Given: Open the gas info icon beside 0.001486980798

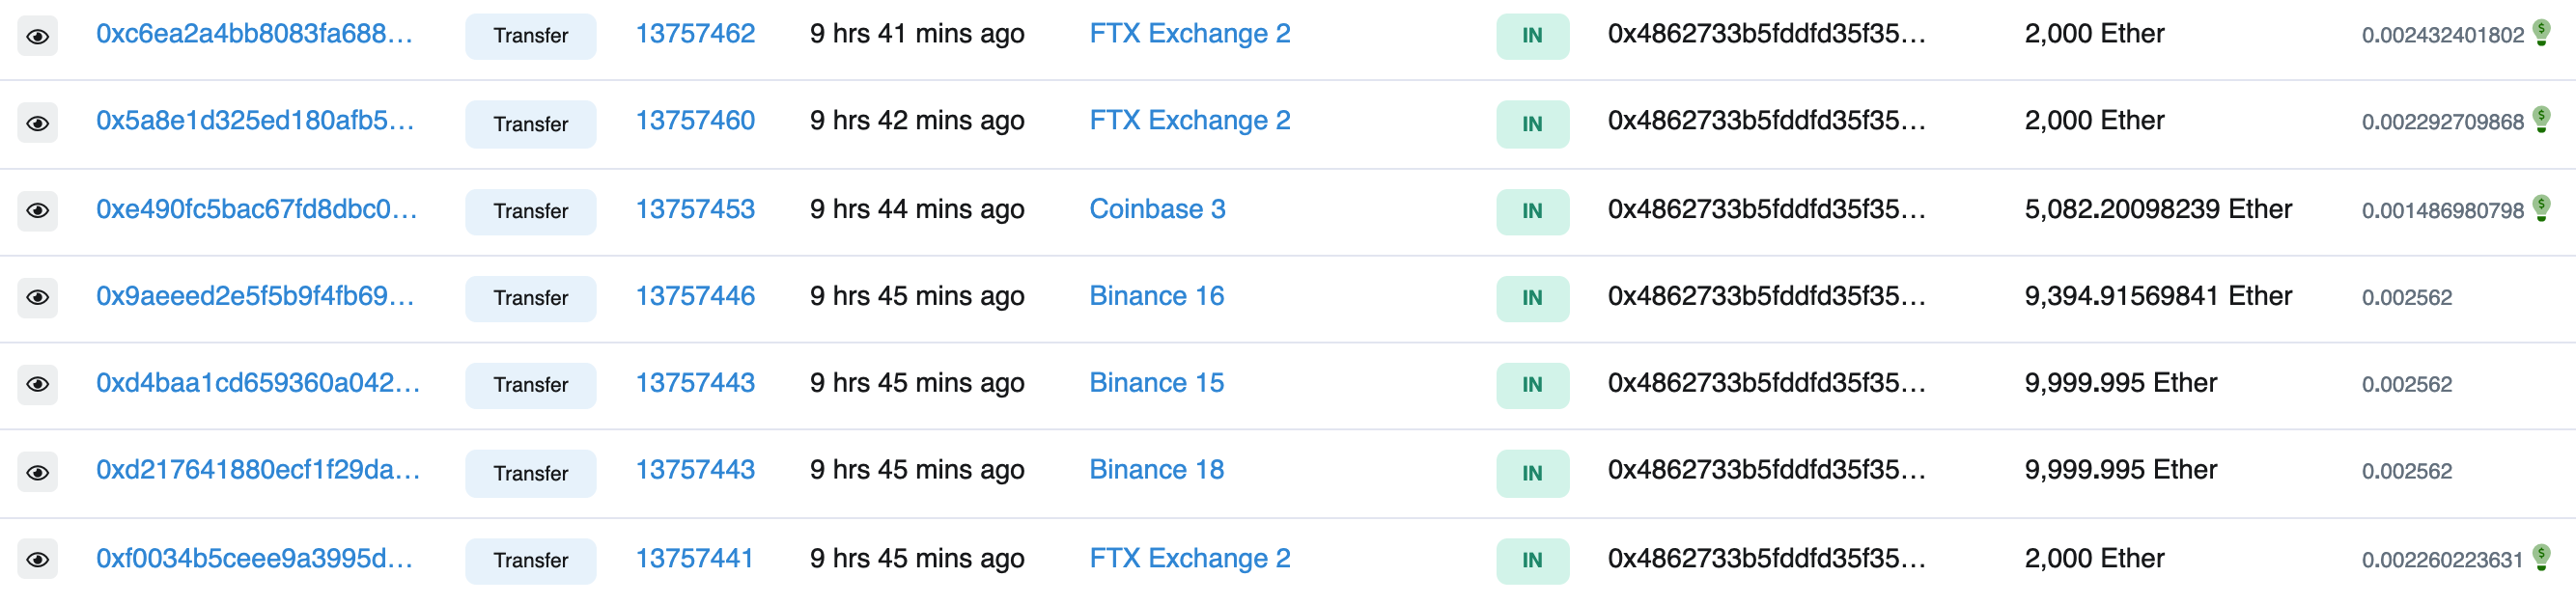Looking at the screenshot, I should click(2541, 208).
